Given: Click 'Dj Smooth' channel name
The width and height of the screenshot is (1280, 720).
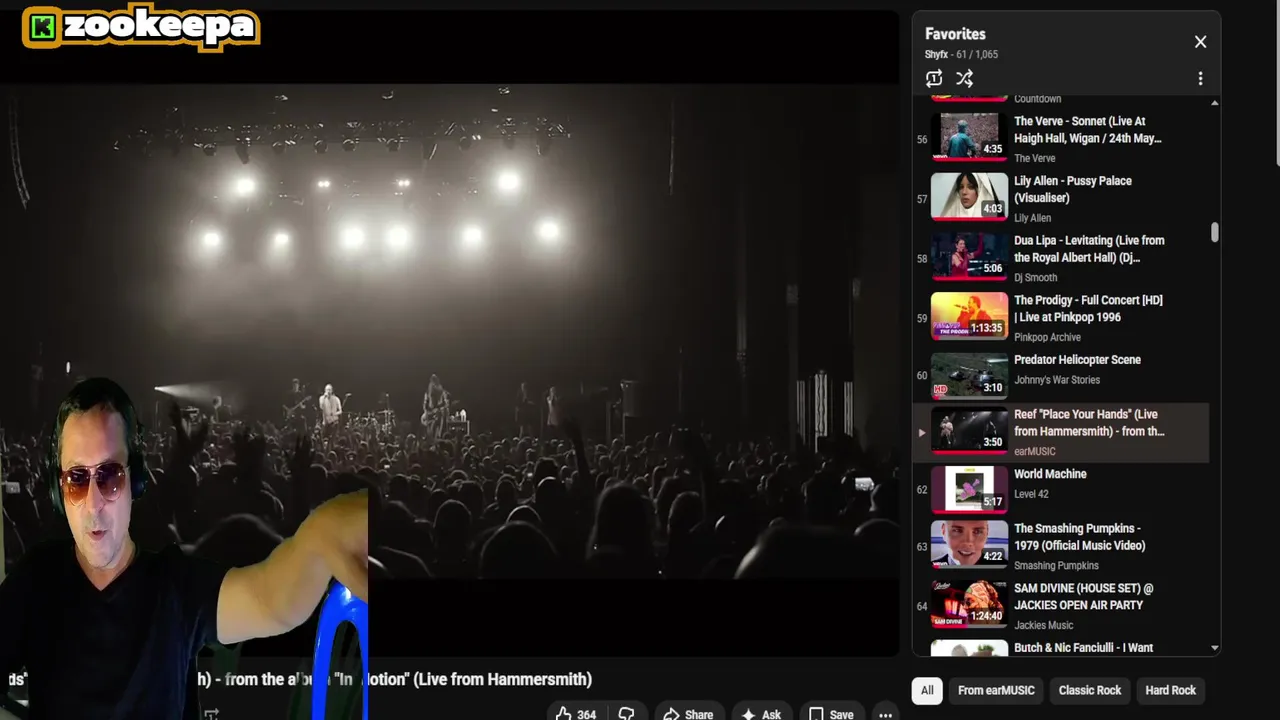Looking at the screenshot, I should [x=1035, y=278].
